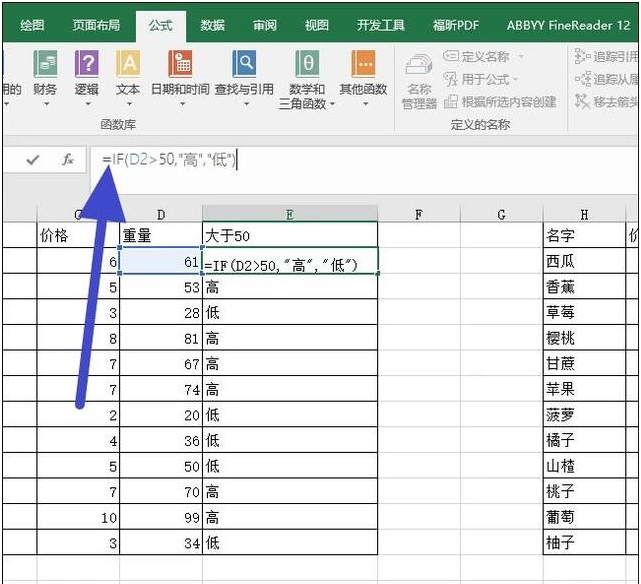
Task: Open the 查找与引用 lookup functions icon
Action: pos(244,67)
